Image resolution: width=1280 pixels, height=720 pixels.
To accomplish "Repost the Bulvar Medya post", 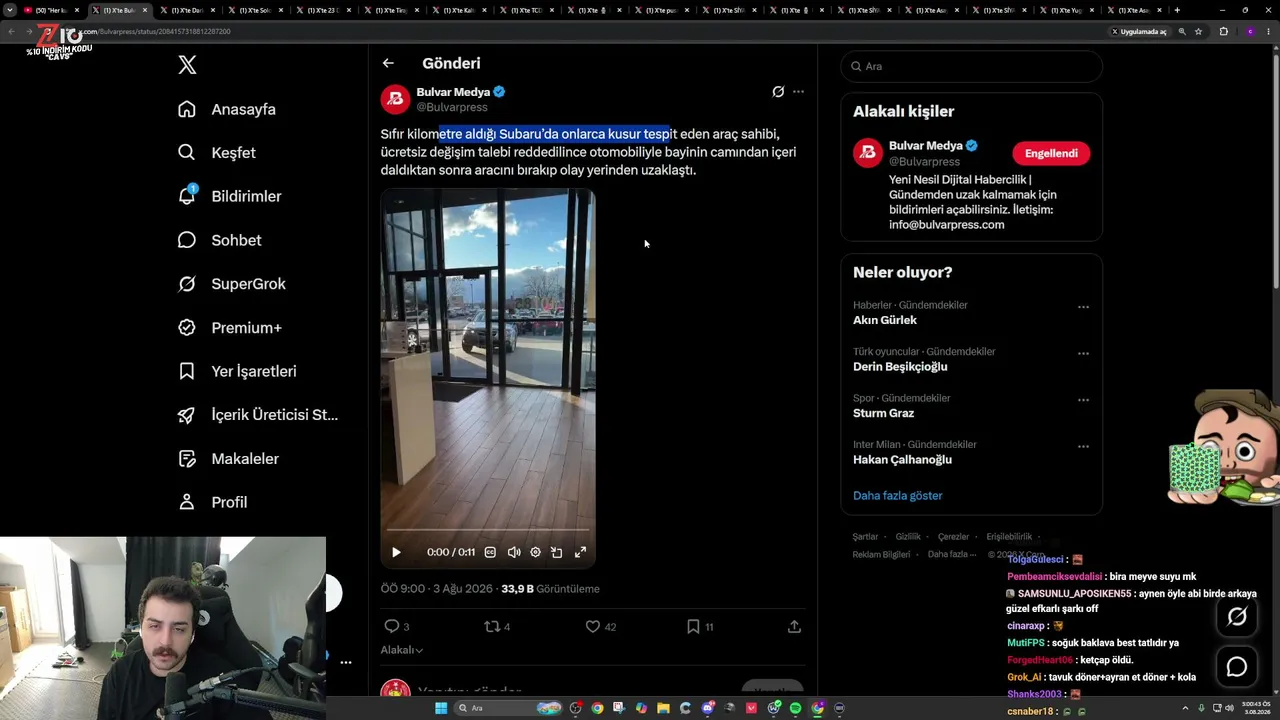I will click(497, 626).
